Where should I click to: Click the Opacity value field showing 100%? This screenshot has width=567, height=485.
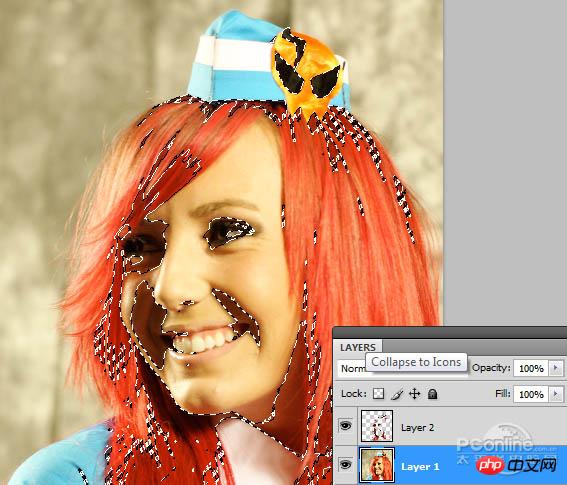tap(531, 369)
